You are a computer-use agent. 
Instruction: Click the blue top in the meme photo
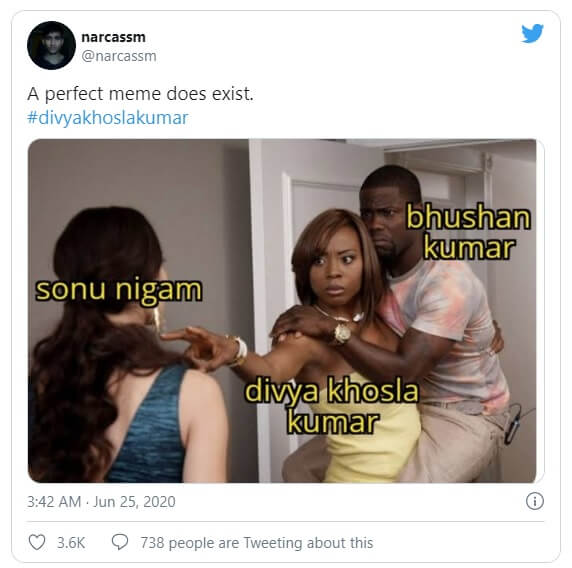point(150,427)
